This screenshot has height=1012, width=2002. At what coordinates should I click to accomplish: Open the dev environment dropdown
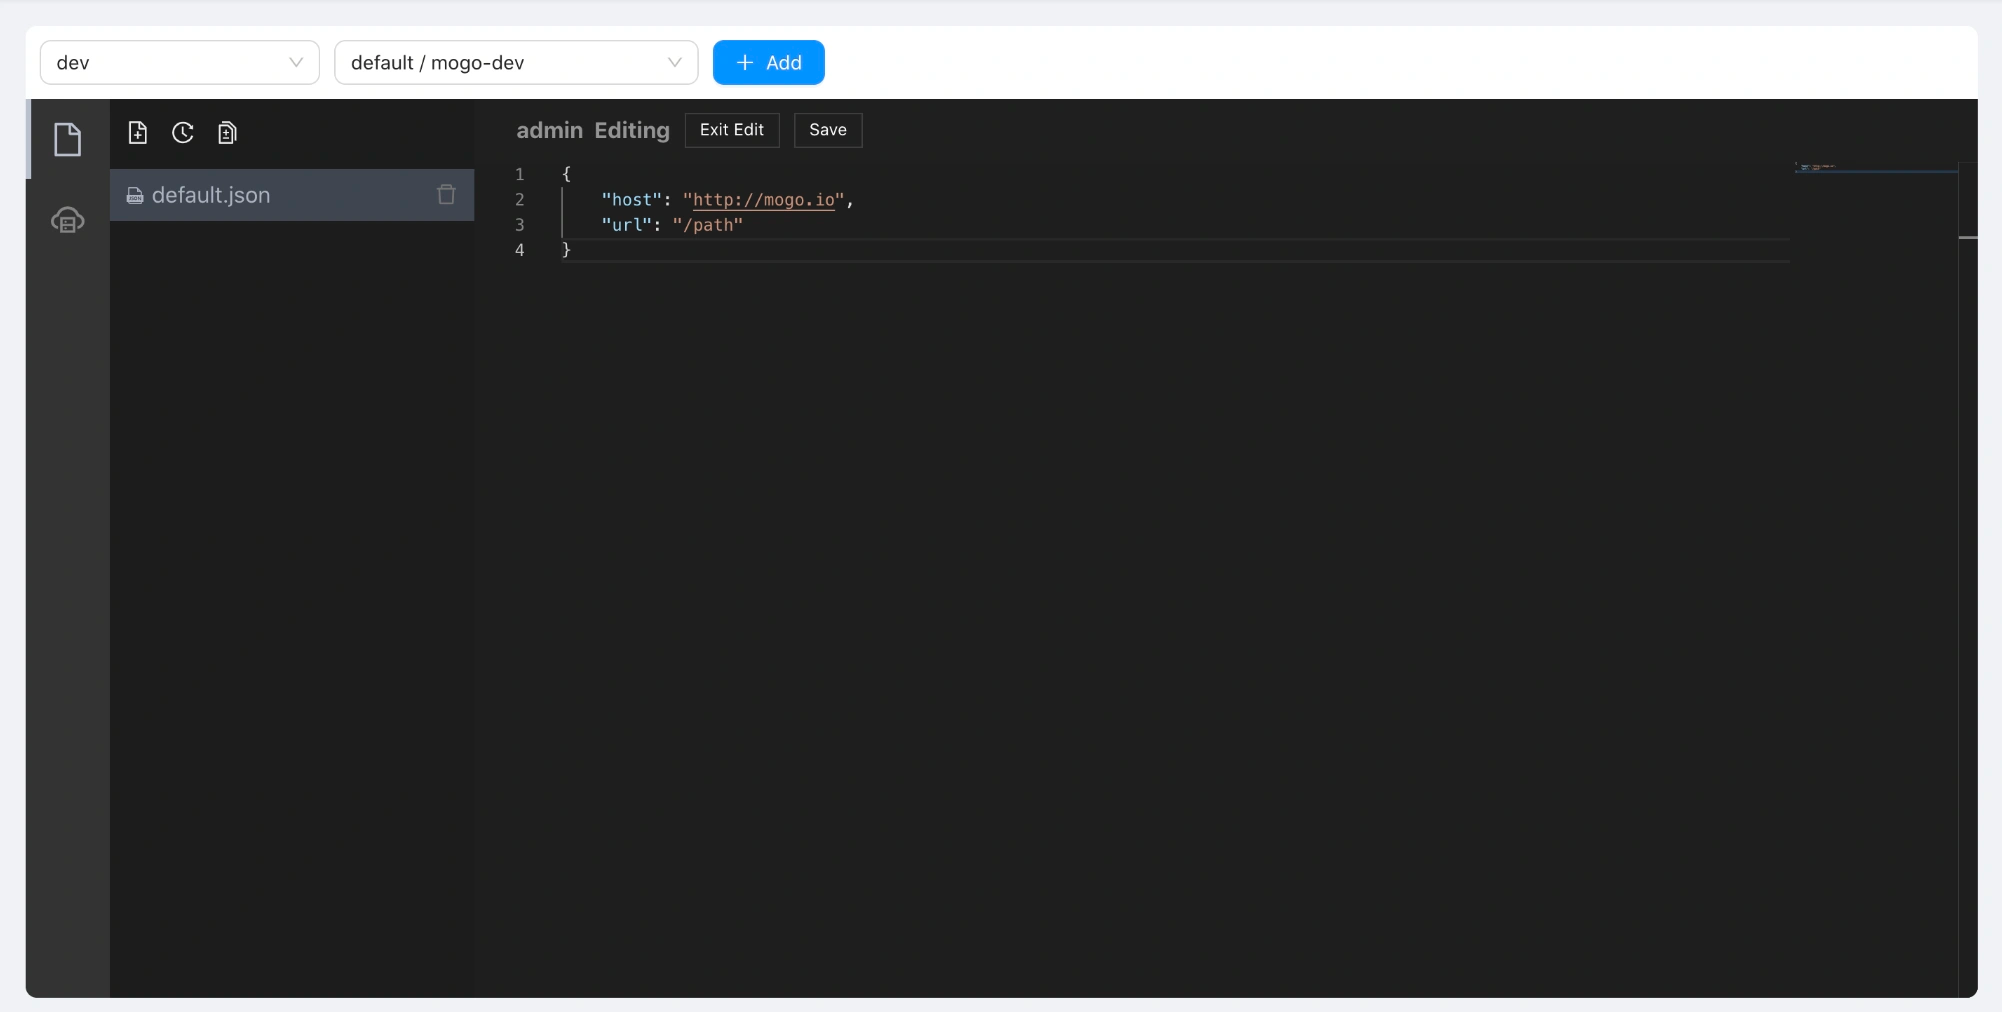[180, 62]
